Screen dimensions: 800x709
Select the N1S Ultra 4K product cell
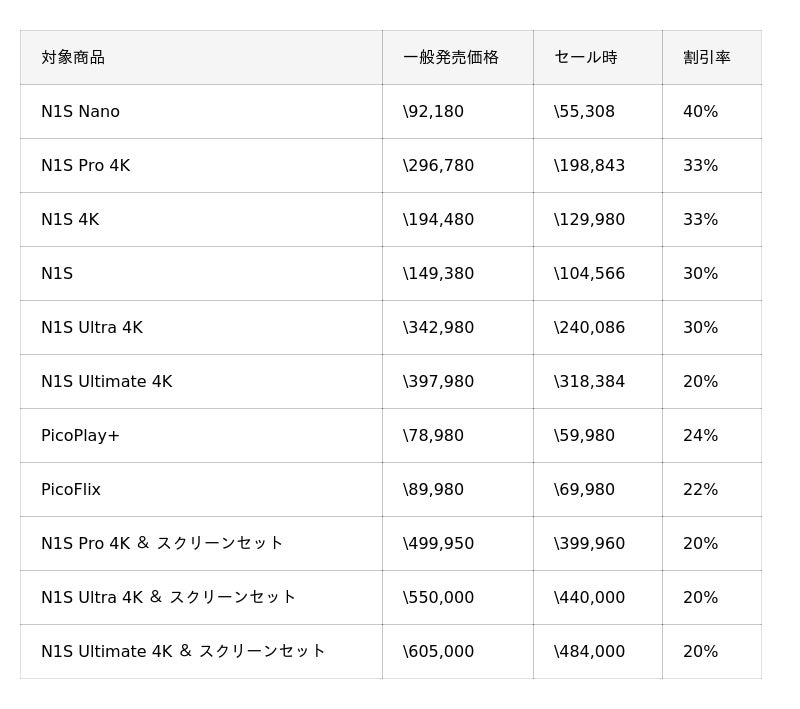click(x=91, y=328)
